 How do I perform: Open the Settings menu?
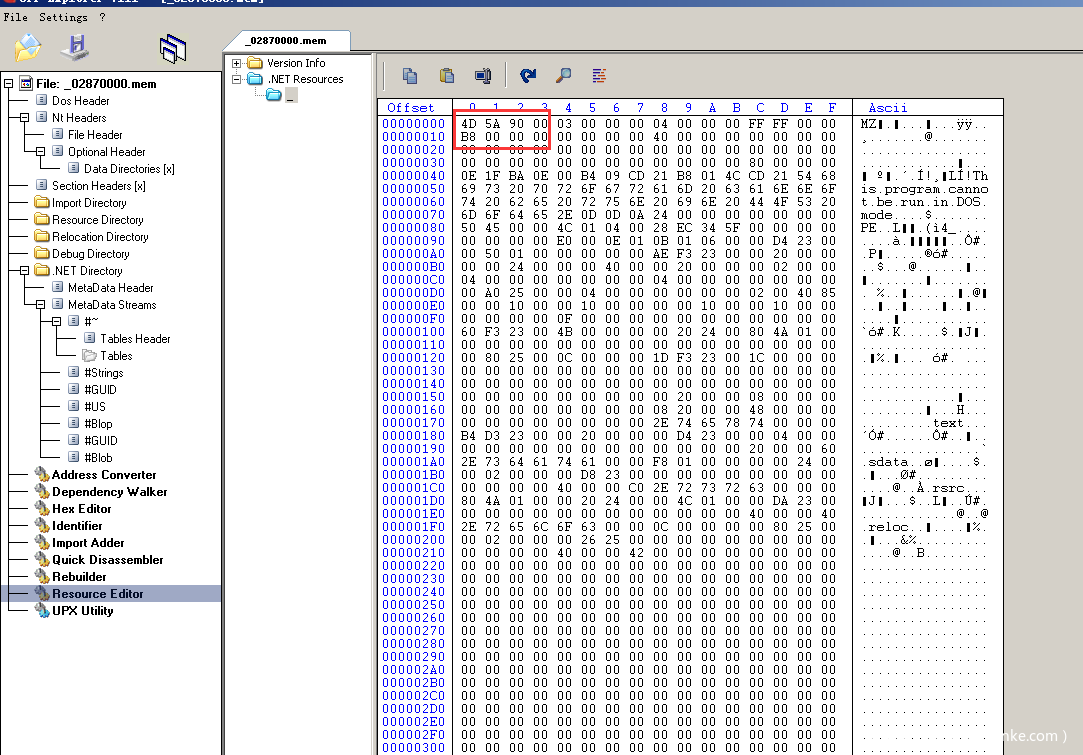(62, 17)
